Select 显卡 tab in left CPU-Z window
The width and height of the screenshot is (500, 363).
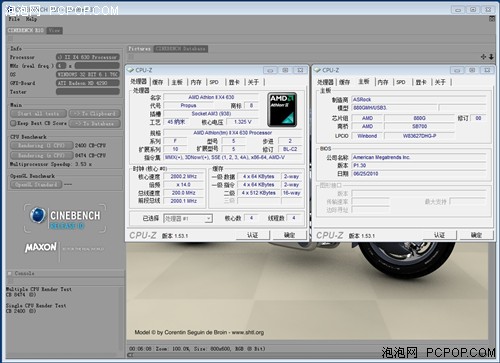[234, 82]
